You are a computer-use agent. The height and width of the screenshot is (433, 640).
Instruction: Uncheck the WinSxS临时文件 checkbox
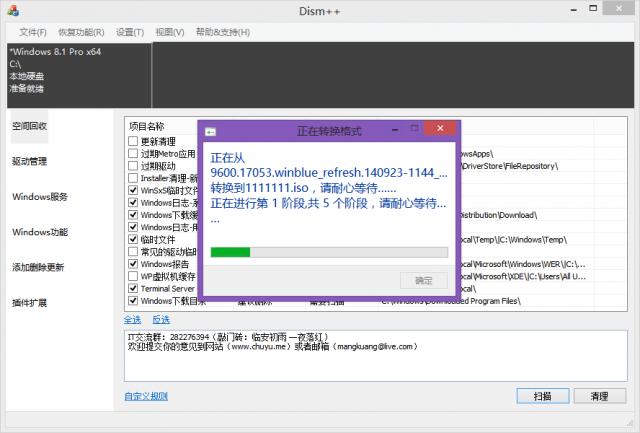click(x=133, y=190)
